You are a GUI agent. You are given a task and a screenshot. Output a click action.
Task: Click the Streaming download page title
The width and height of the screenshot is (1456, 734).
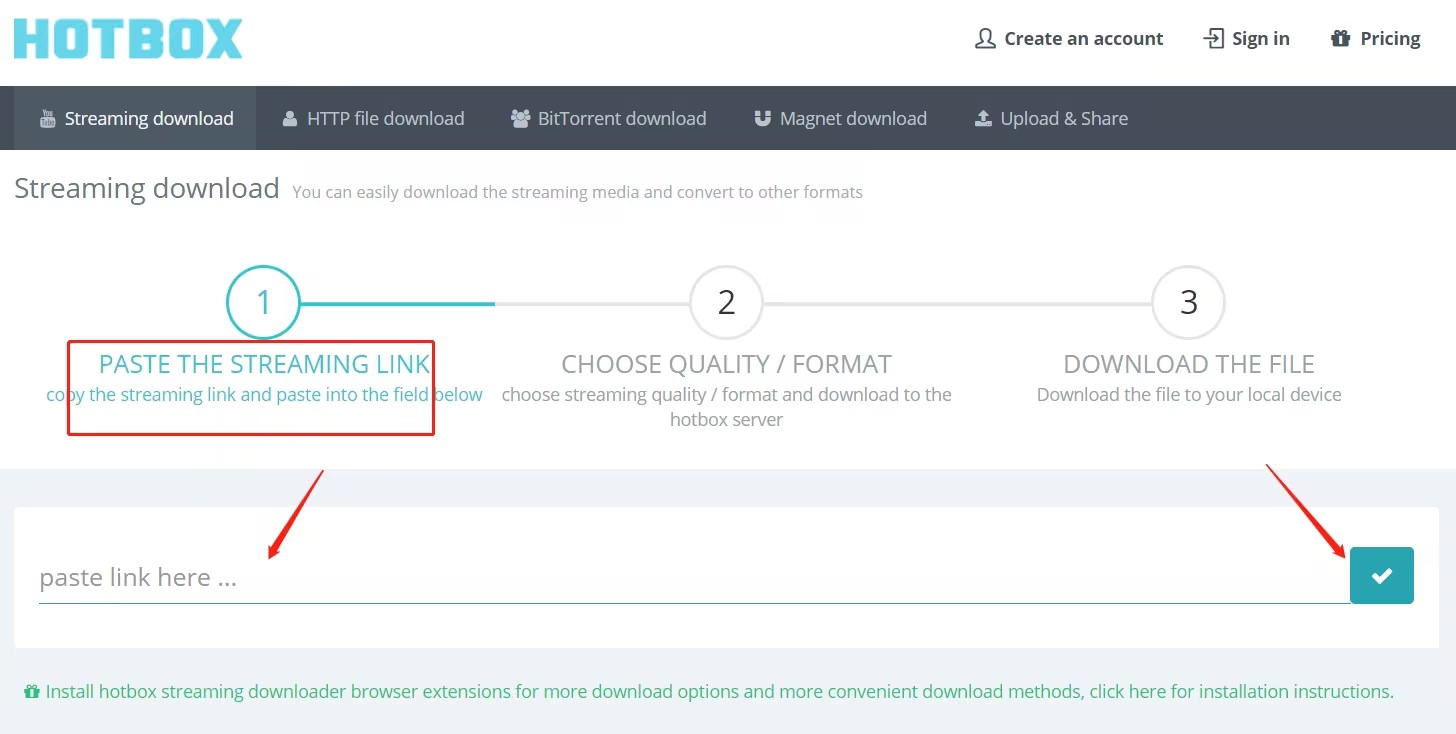pos(147,188)
